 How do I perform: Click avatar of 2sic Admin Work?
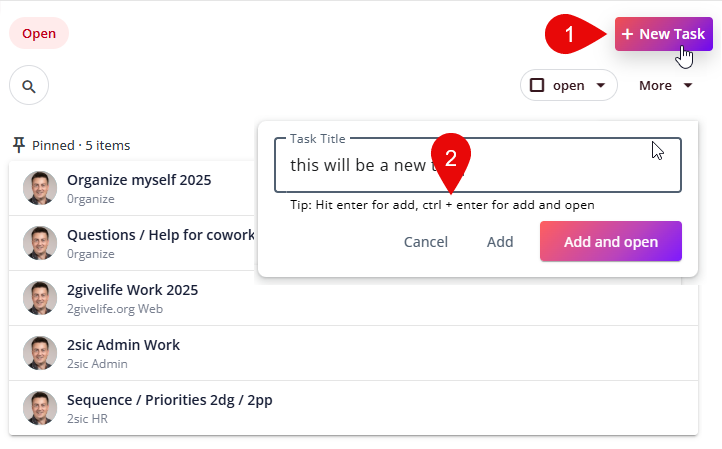click(x=40, y=353)
